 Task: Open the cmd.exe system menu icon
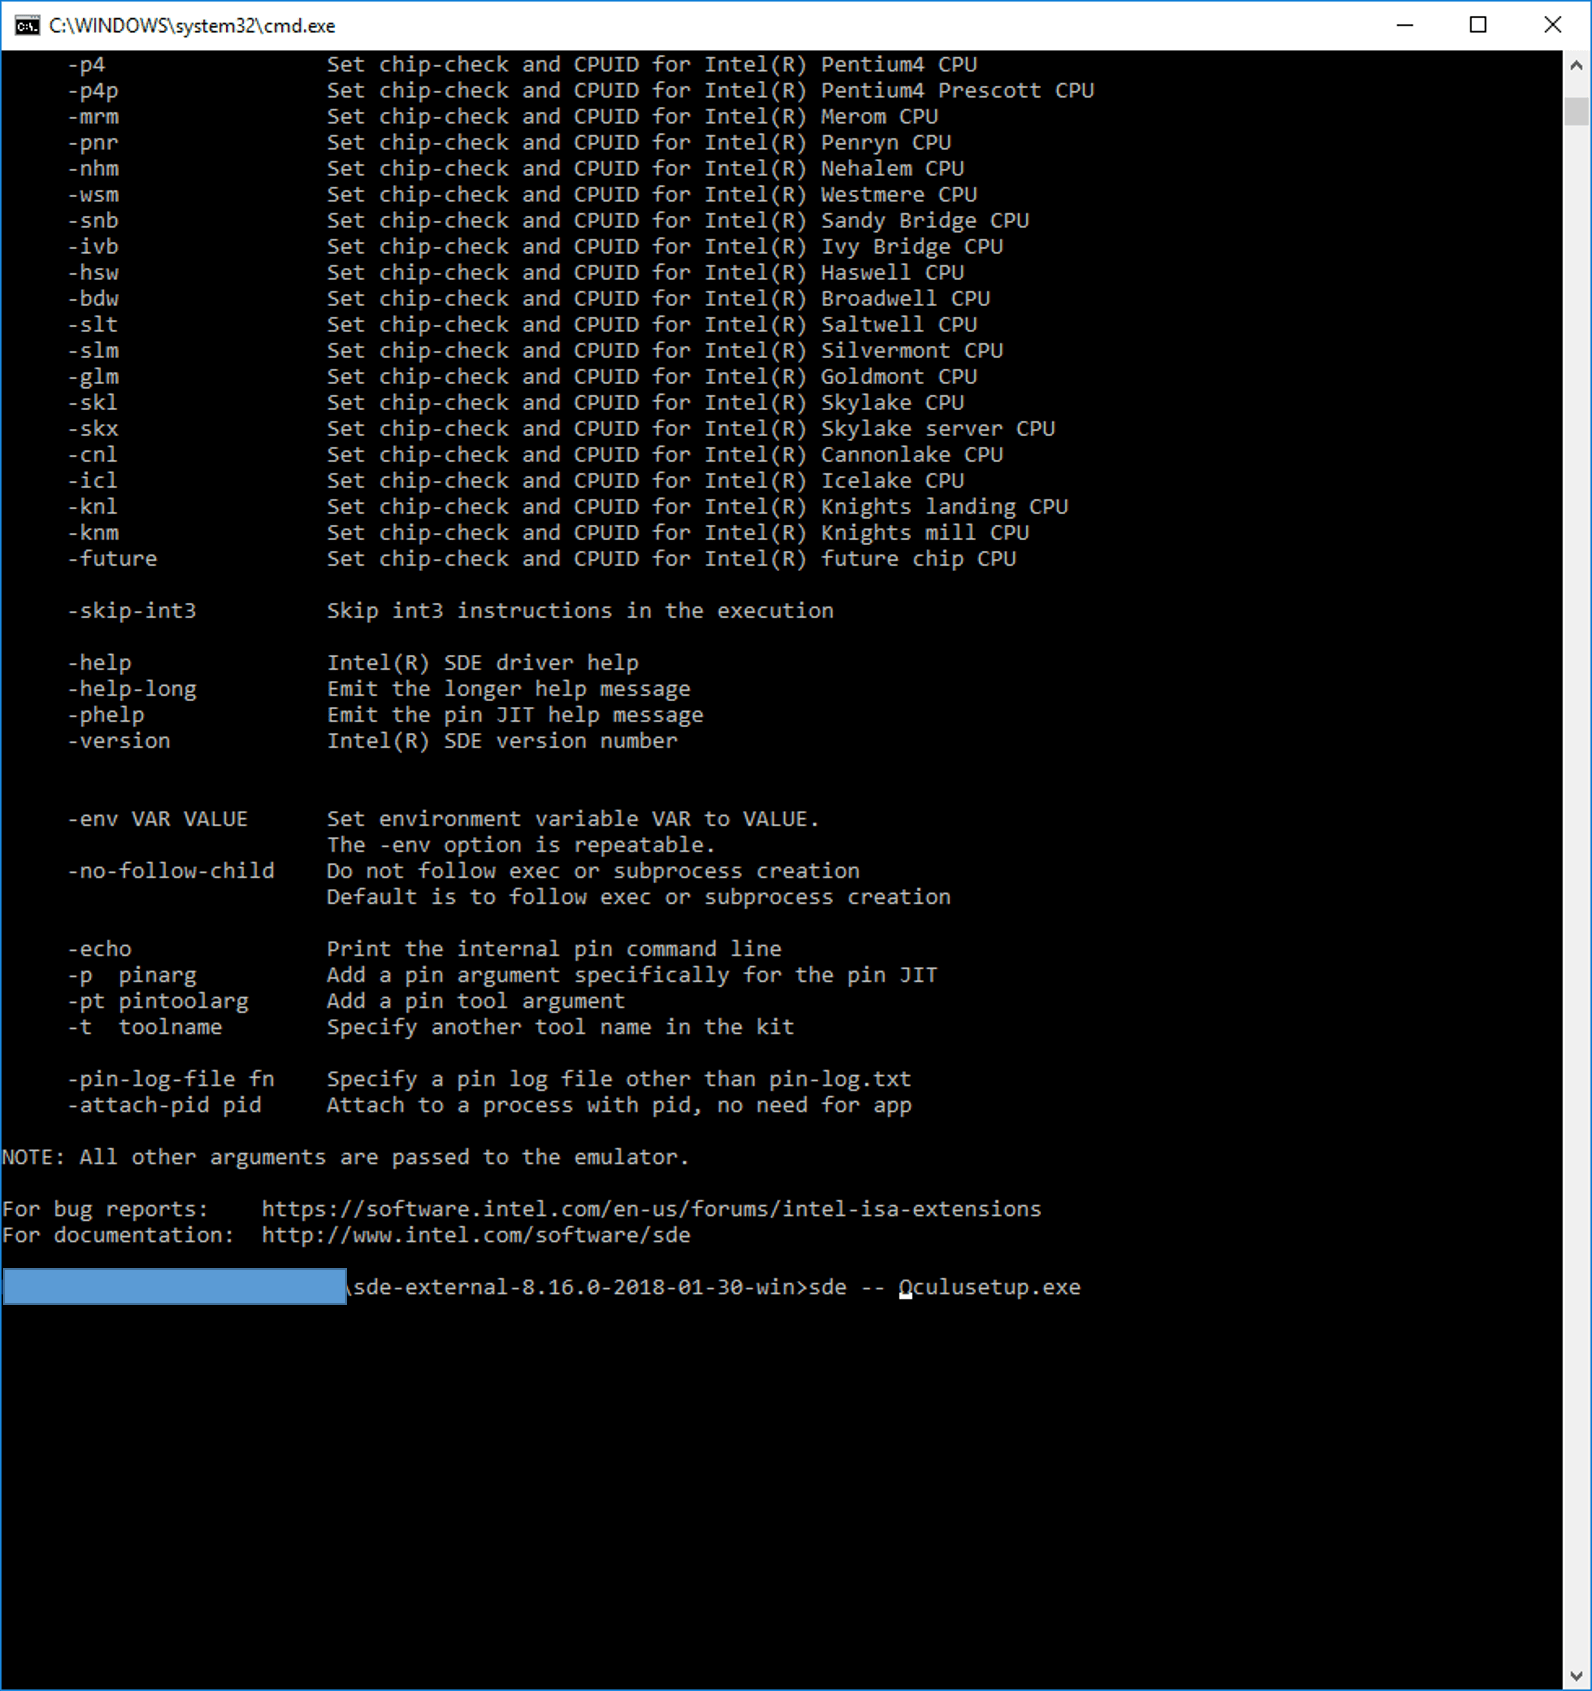[27, 25]
